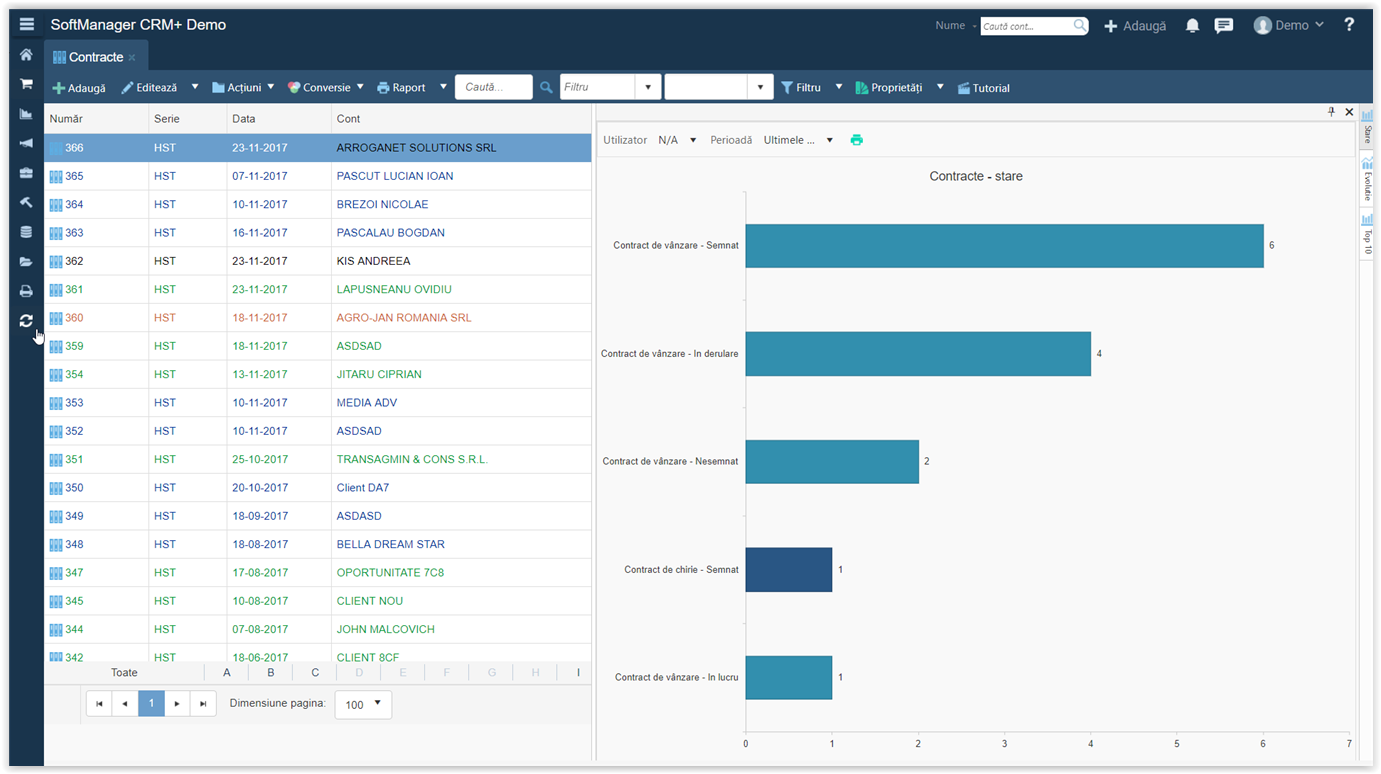The height and width of the screenshot is (774, 1381).
Task: Sort by the Număr column header
Action: (96, 119)
